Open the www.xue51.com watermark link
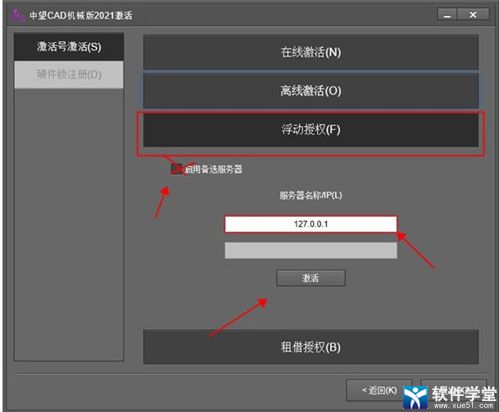The width and height of the screenshot is (500, 412). 463,405
